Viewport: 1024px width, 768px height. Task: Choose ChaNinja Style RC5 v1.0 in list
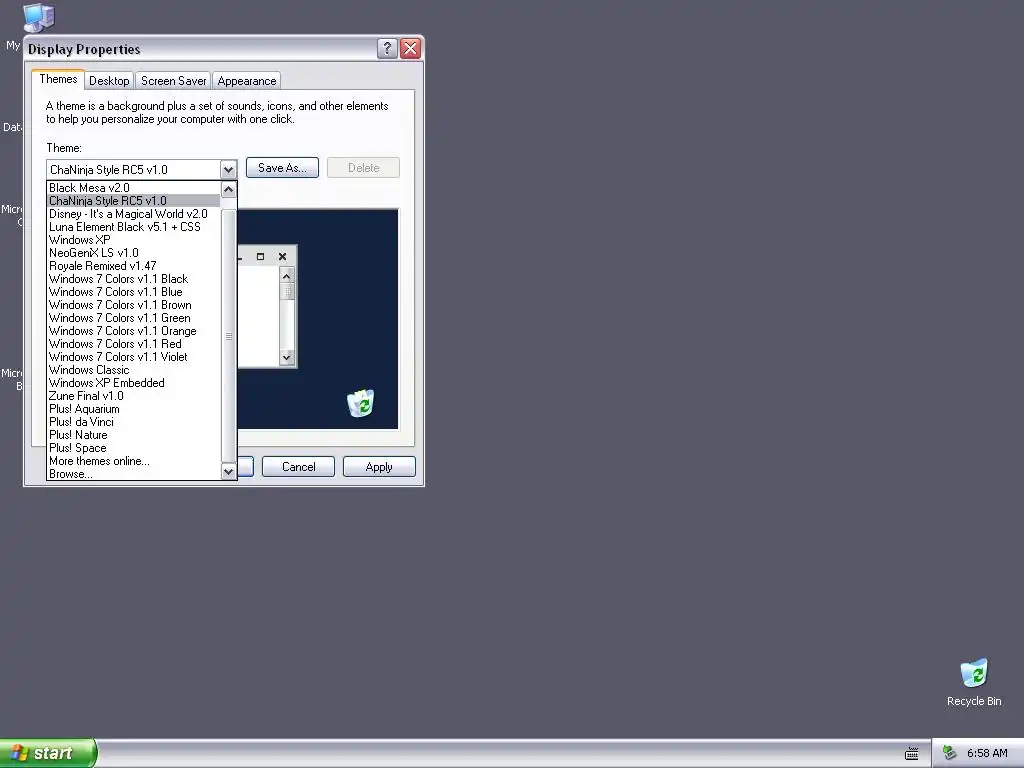pos(135,201)
